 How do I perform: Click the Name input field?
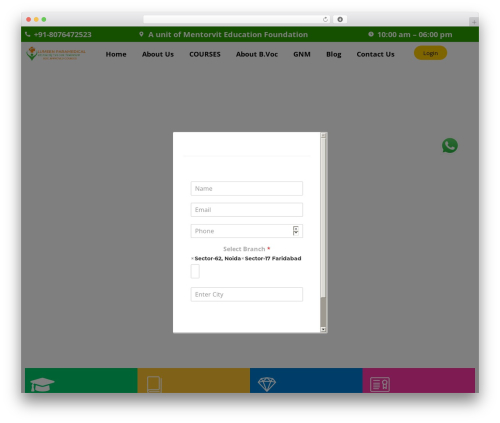point(247,188)
